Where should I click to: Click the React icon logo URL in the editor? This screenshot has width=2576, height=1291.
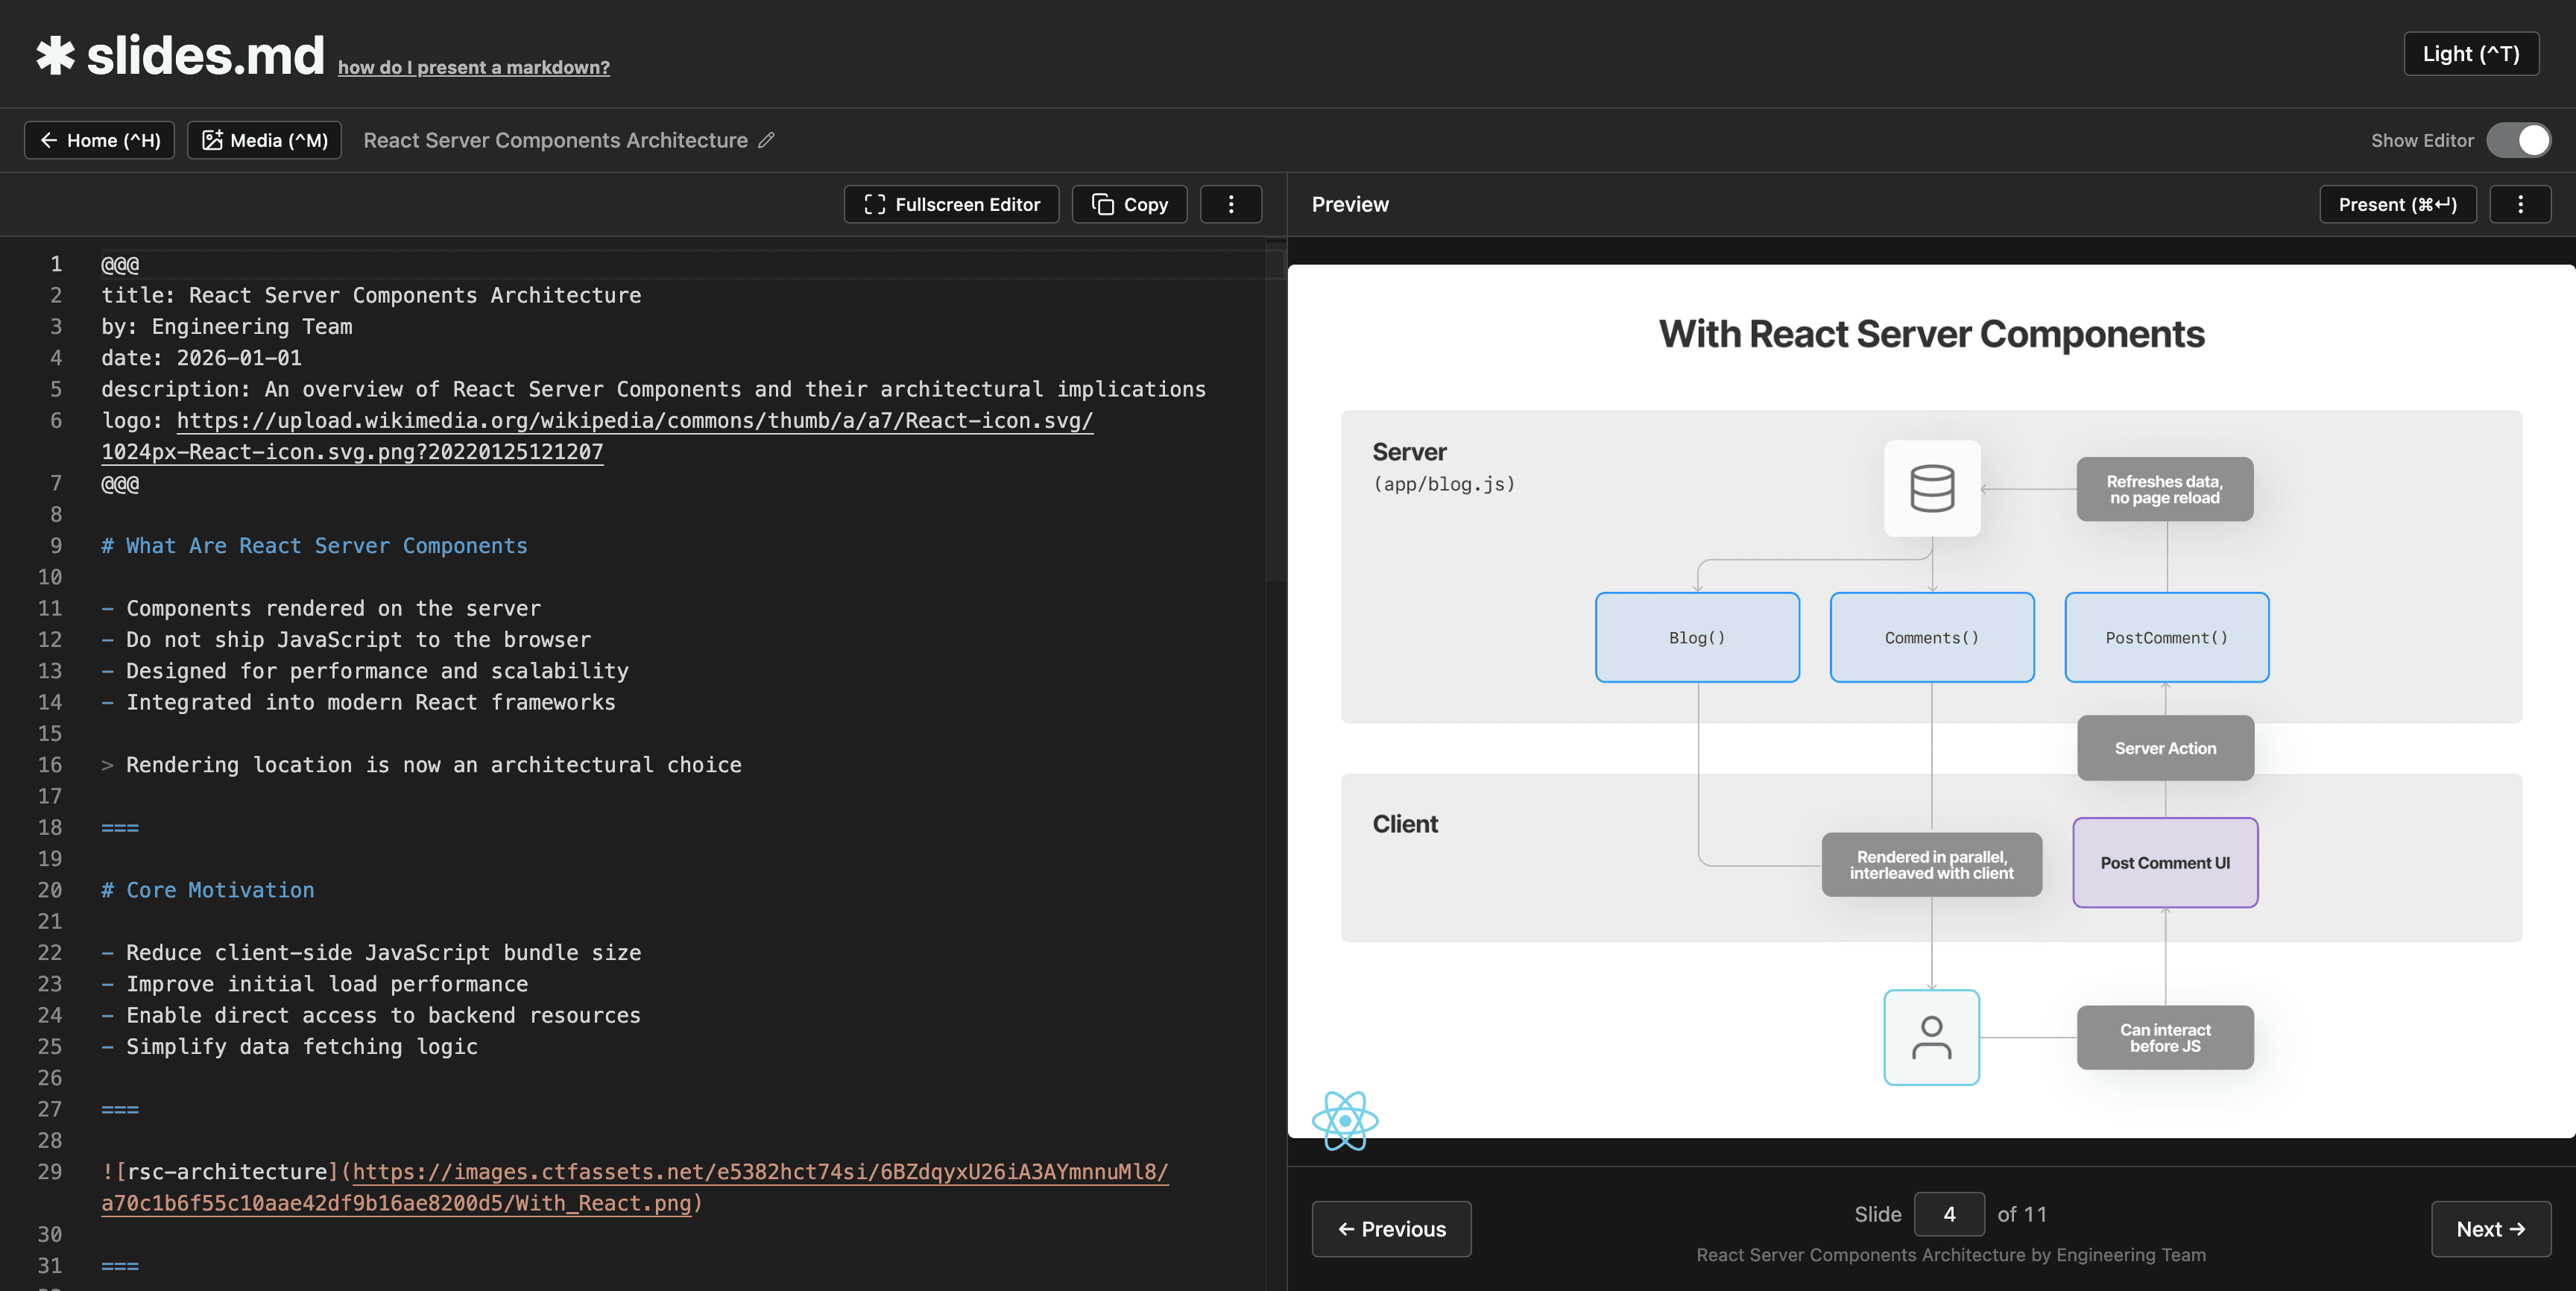(x=634, y=421)
